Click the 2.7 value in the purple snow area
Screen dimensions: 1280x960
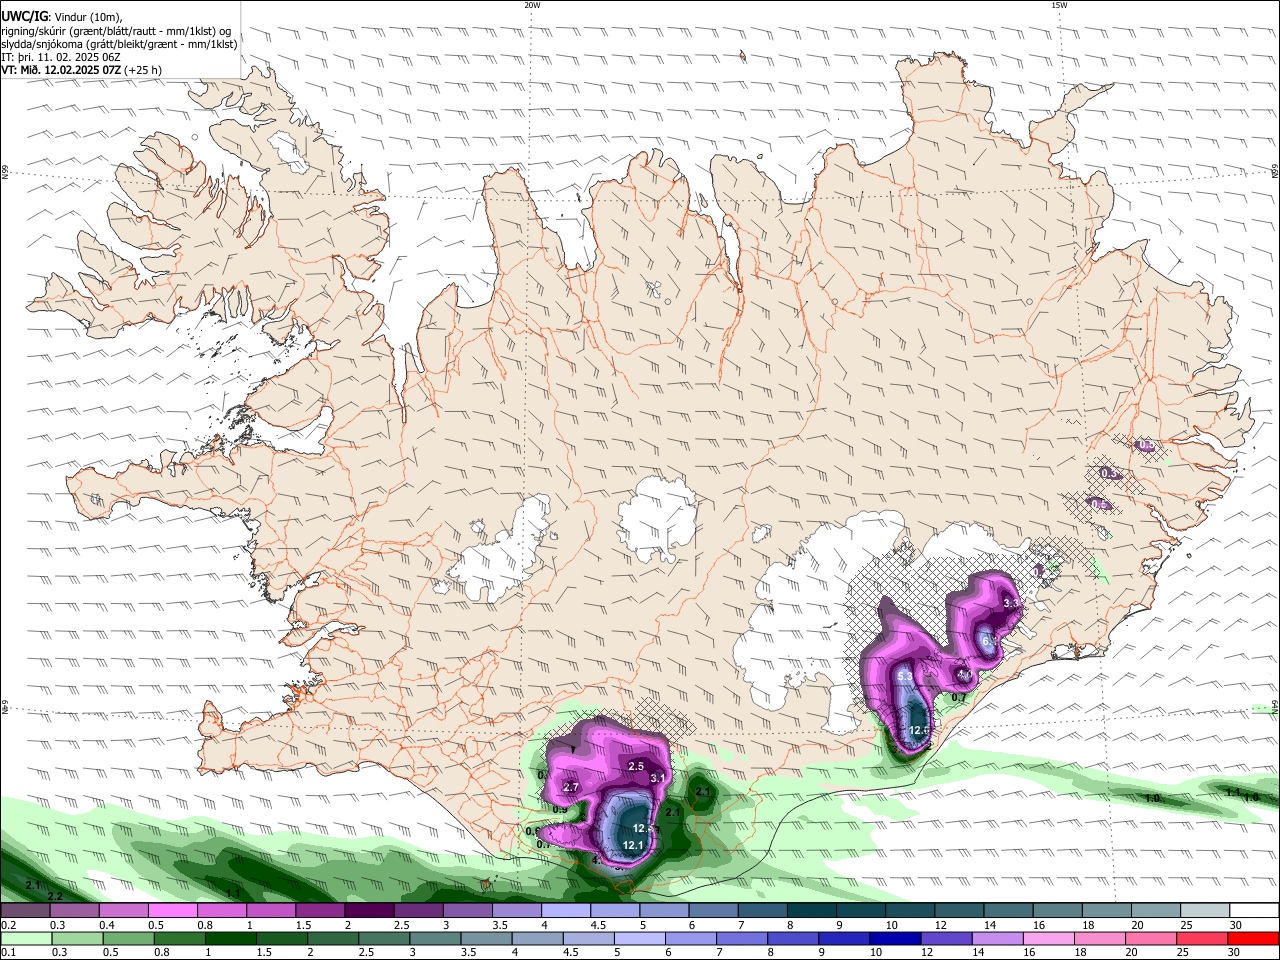[x=571, y=788]
